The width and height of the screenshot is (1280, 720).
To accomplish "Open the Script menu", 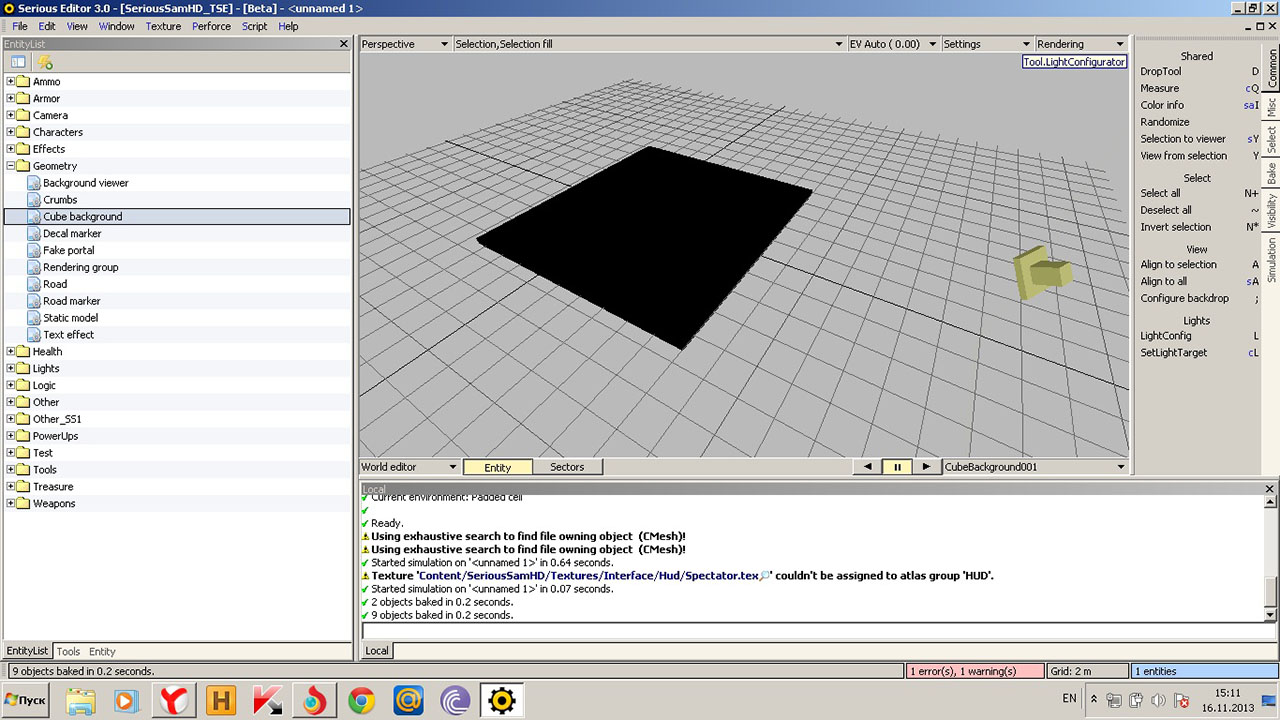I will point(254,26).
